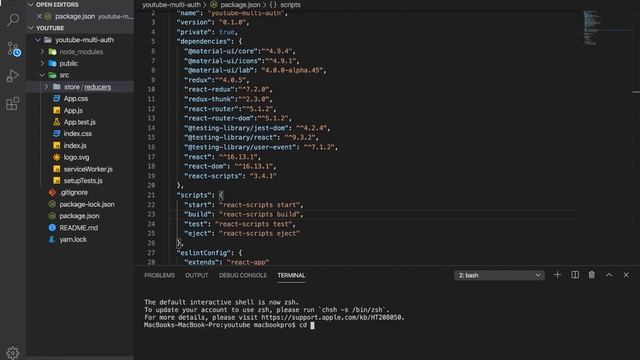Open logo.svg file
Viewport: 640px width, 360px height.
76,157
